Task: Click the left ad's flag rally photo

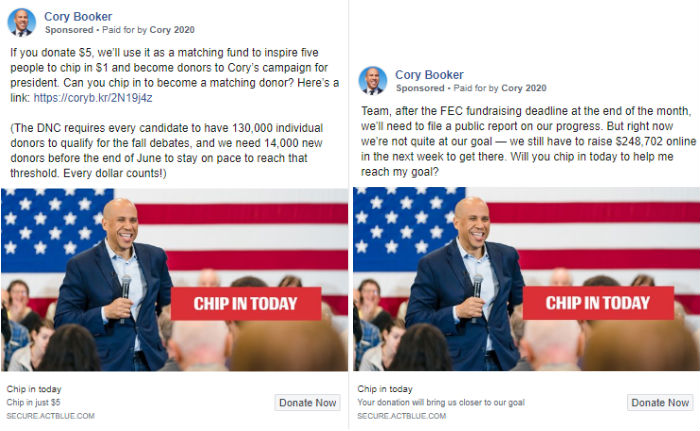Action: point(175,280)
